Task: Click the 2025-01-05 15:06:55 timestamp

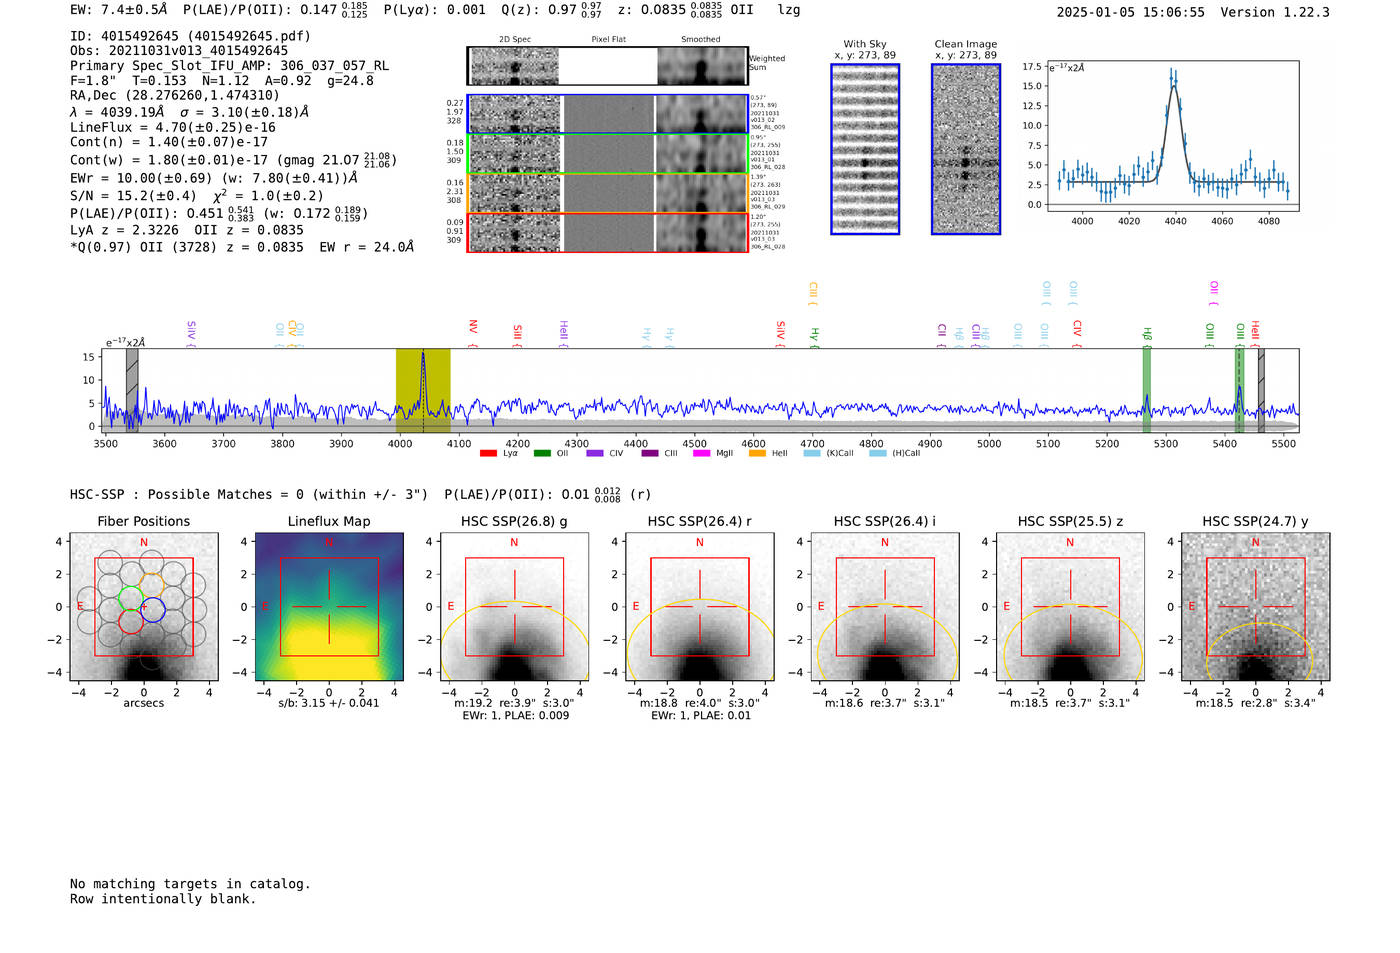Action: coord(1131,12)
